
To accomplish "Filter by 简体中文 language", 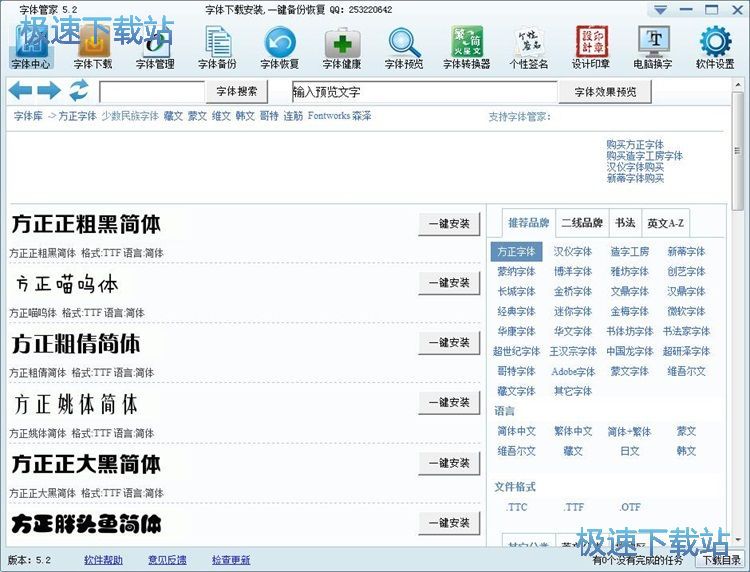I will [x=516, y=431].
